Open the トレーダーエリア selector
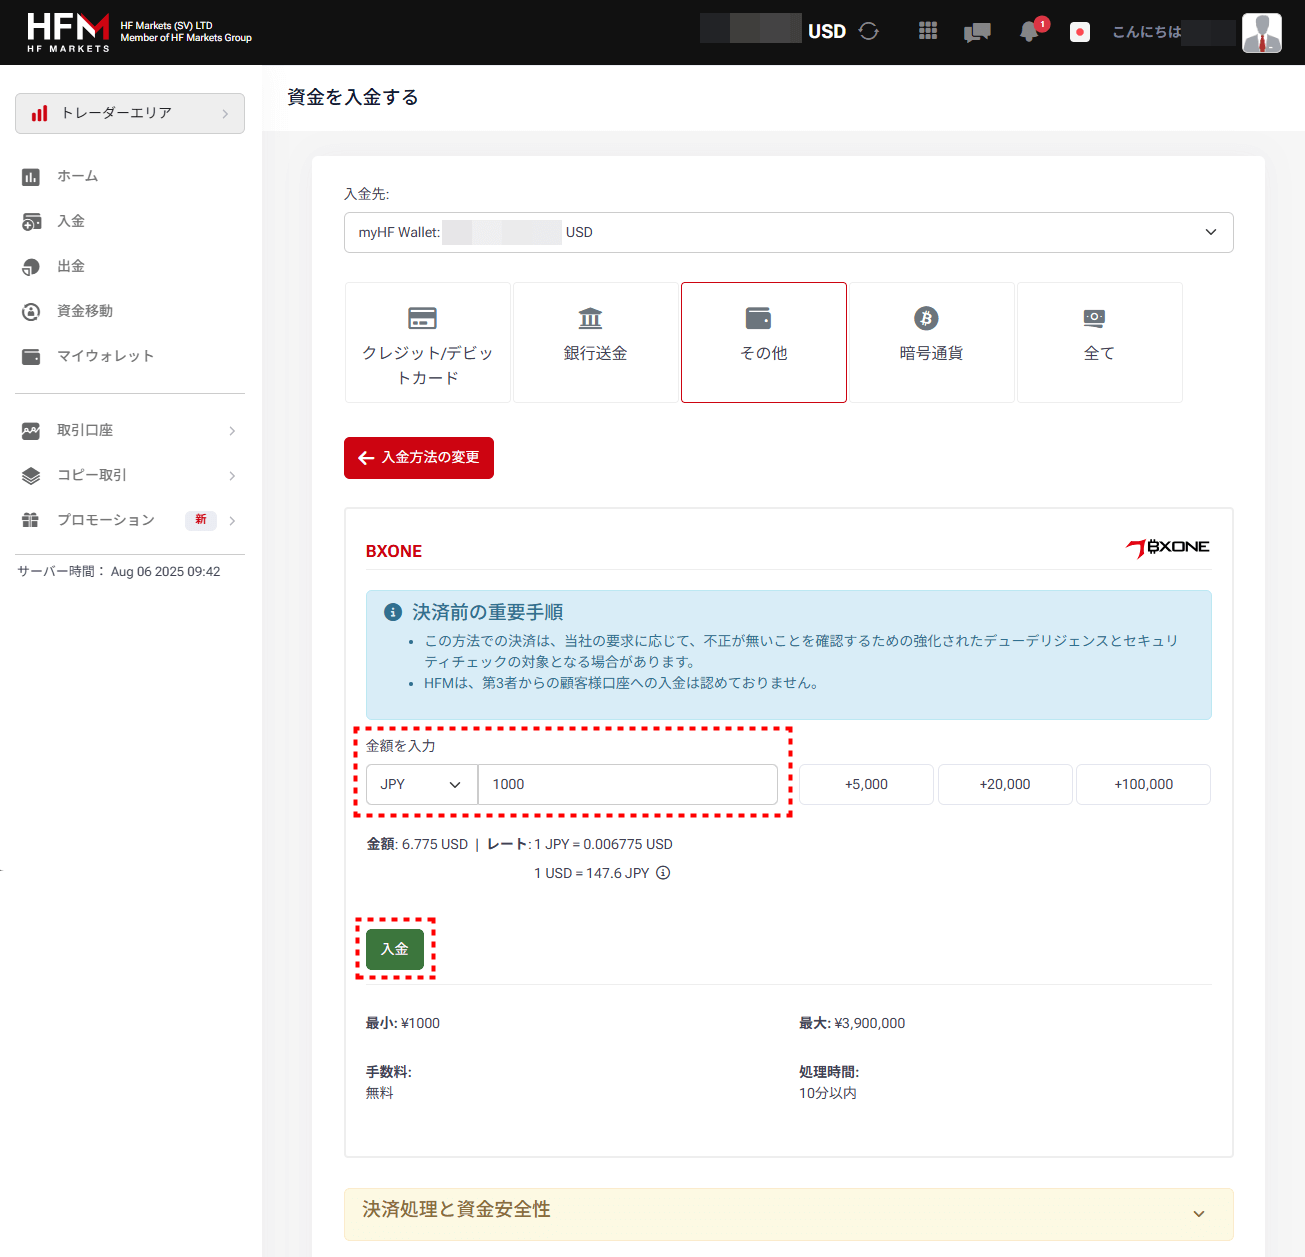Image resolution: width=1305 pixels, height=1257 pixels. (x=130, y=113)
